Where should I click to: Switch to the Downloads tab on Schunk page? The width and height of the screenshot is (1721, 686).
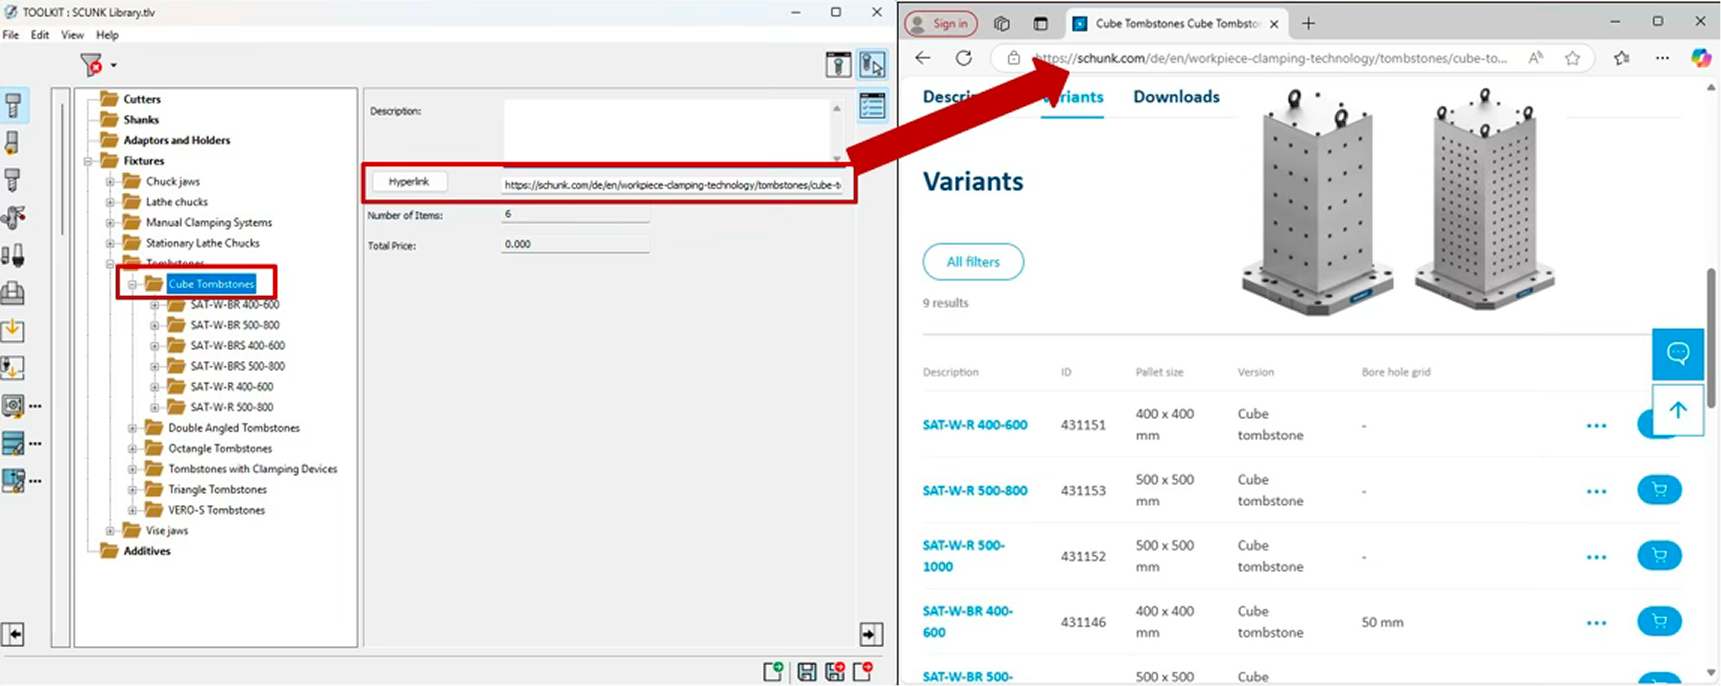[1176, 97]
